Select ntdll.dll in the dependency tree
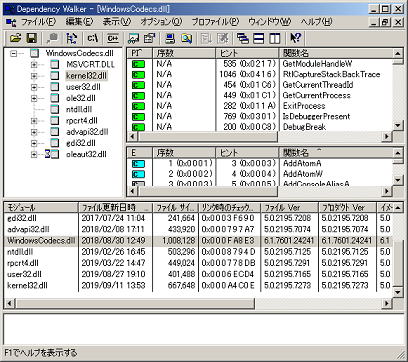This screenshot has width=408, height=362. (x=79, y=109)
